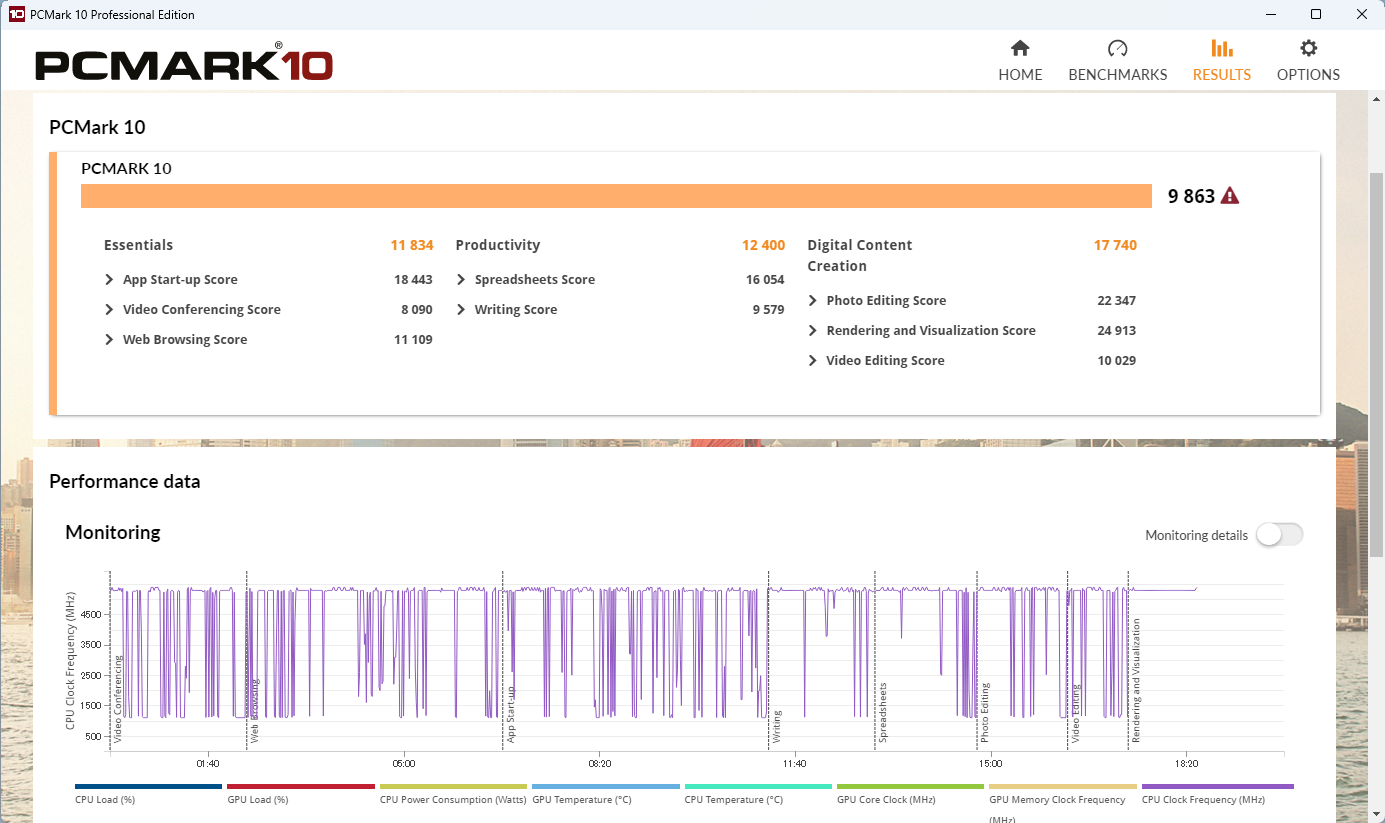Click the Writing marker in the monitoring chart
Image resolution: width=1385 pixels, height=823 pixels.
point(776,726)
